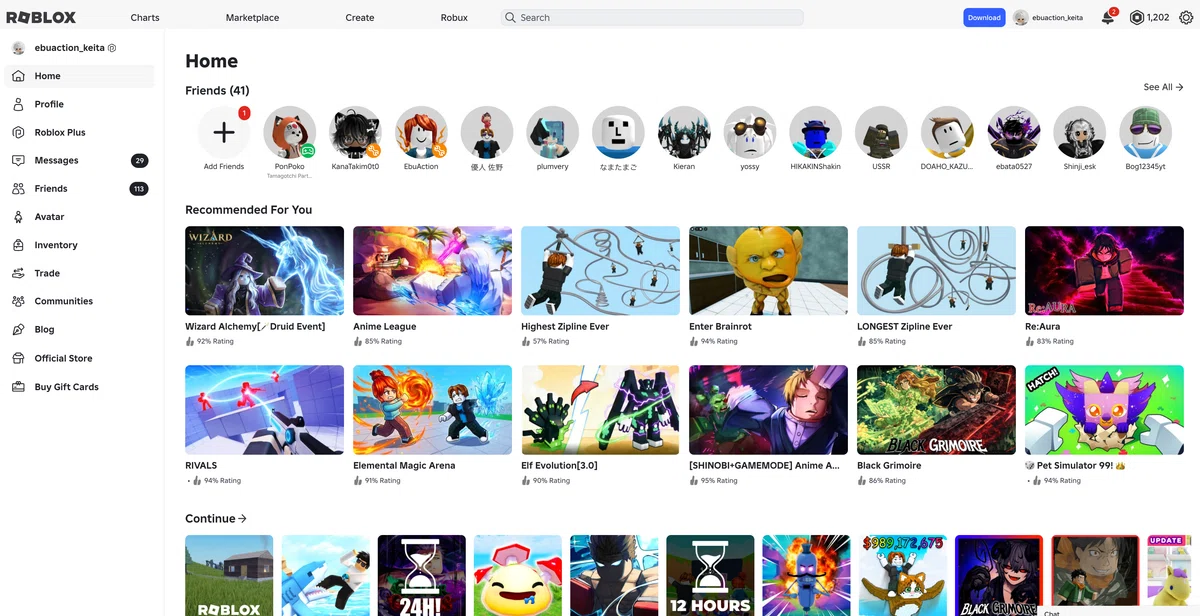Select Inventory in the sidebar
The height and width of the screenshot is (616, 1200).
[x=79, y=245]
